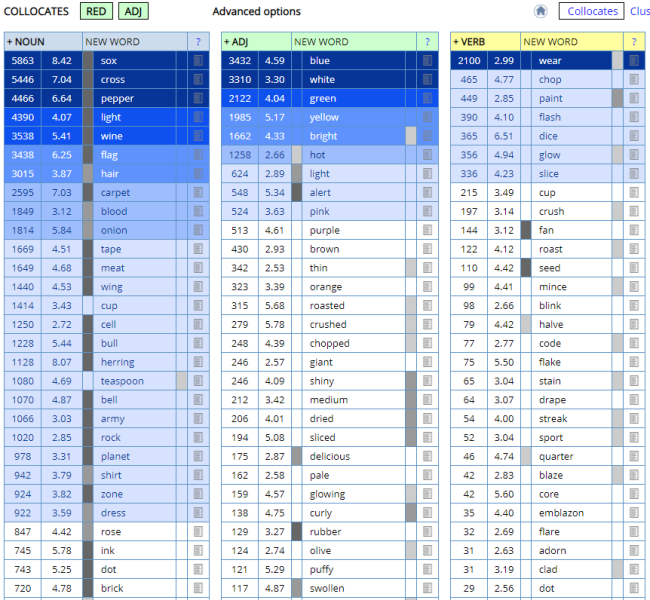650x600 pixels.
Task: Open help question mark for nouns
Action: [198, 42]
